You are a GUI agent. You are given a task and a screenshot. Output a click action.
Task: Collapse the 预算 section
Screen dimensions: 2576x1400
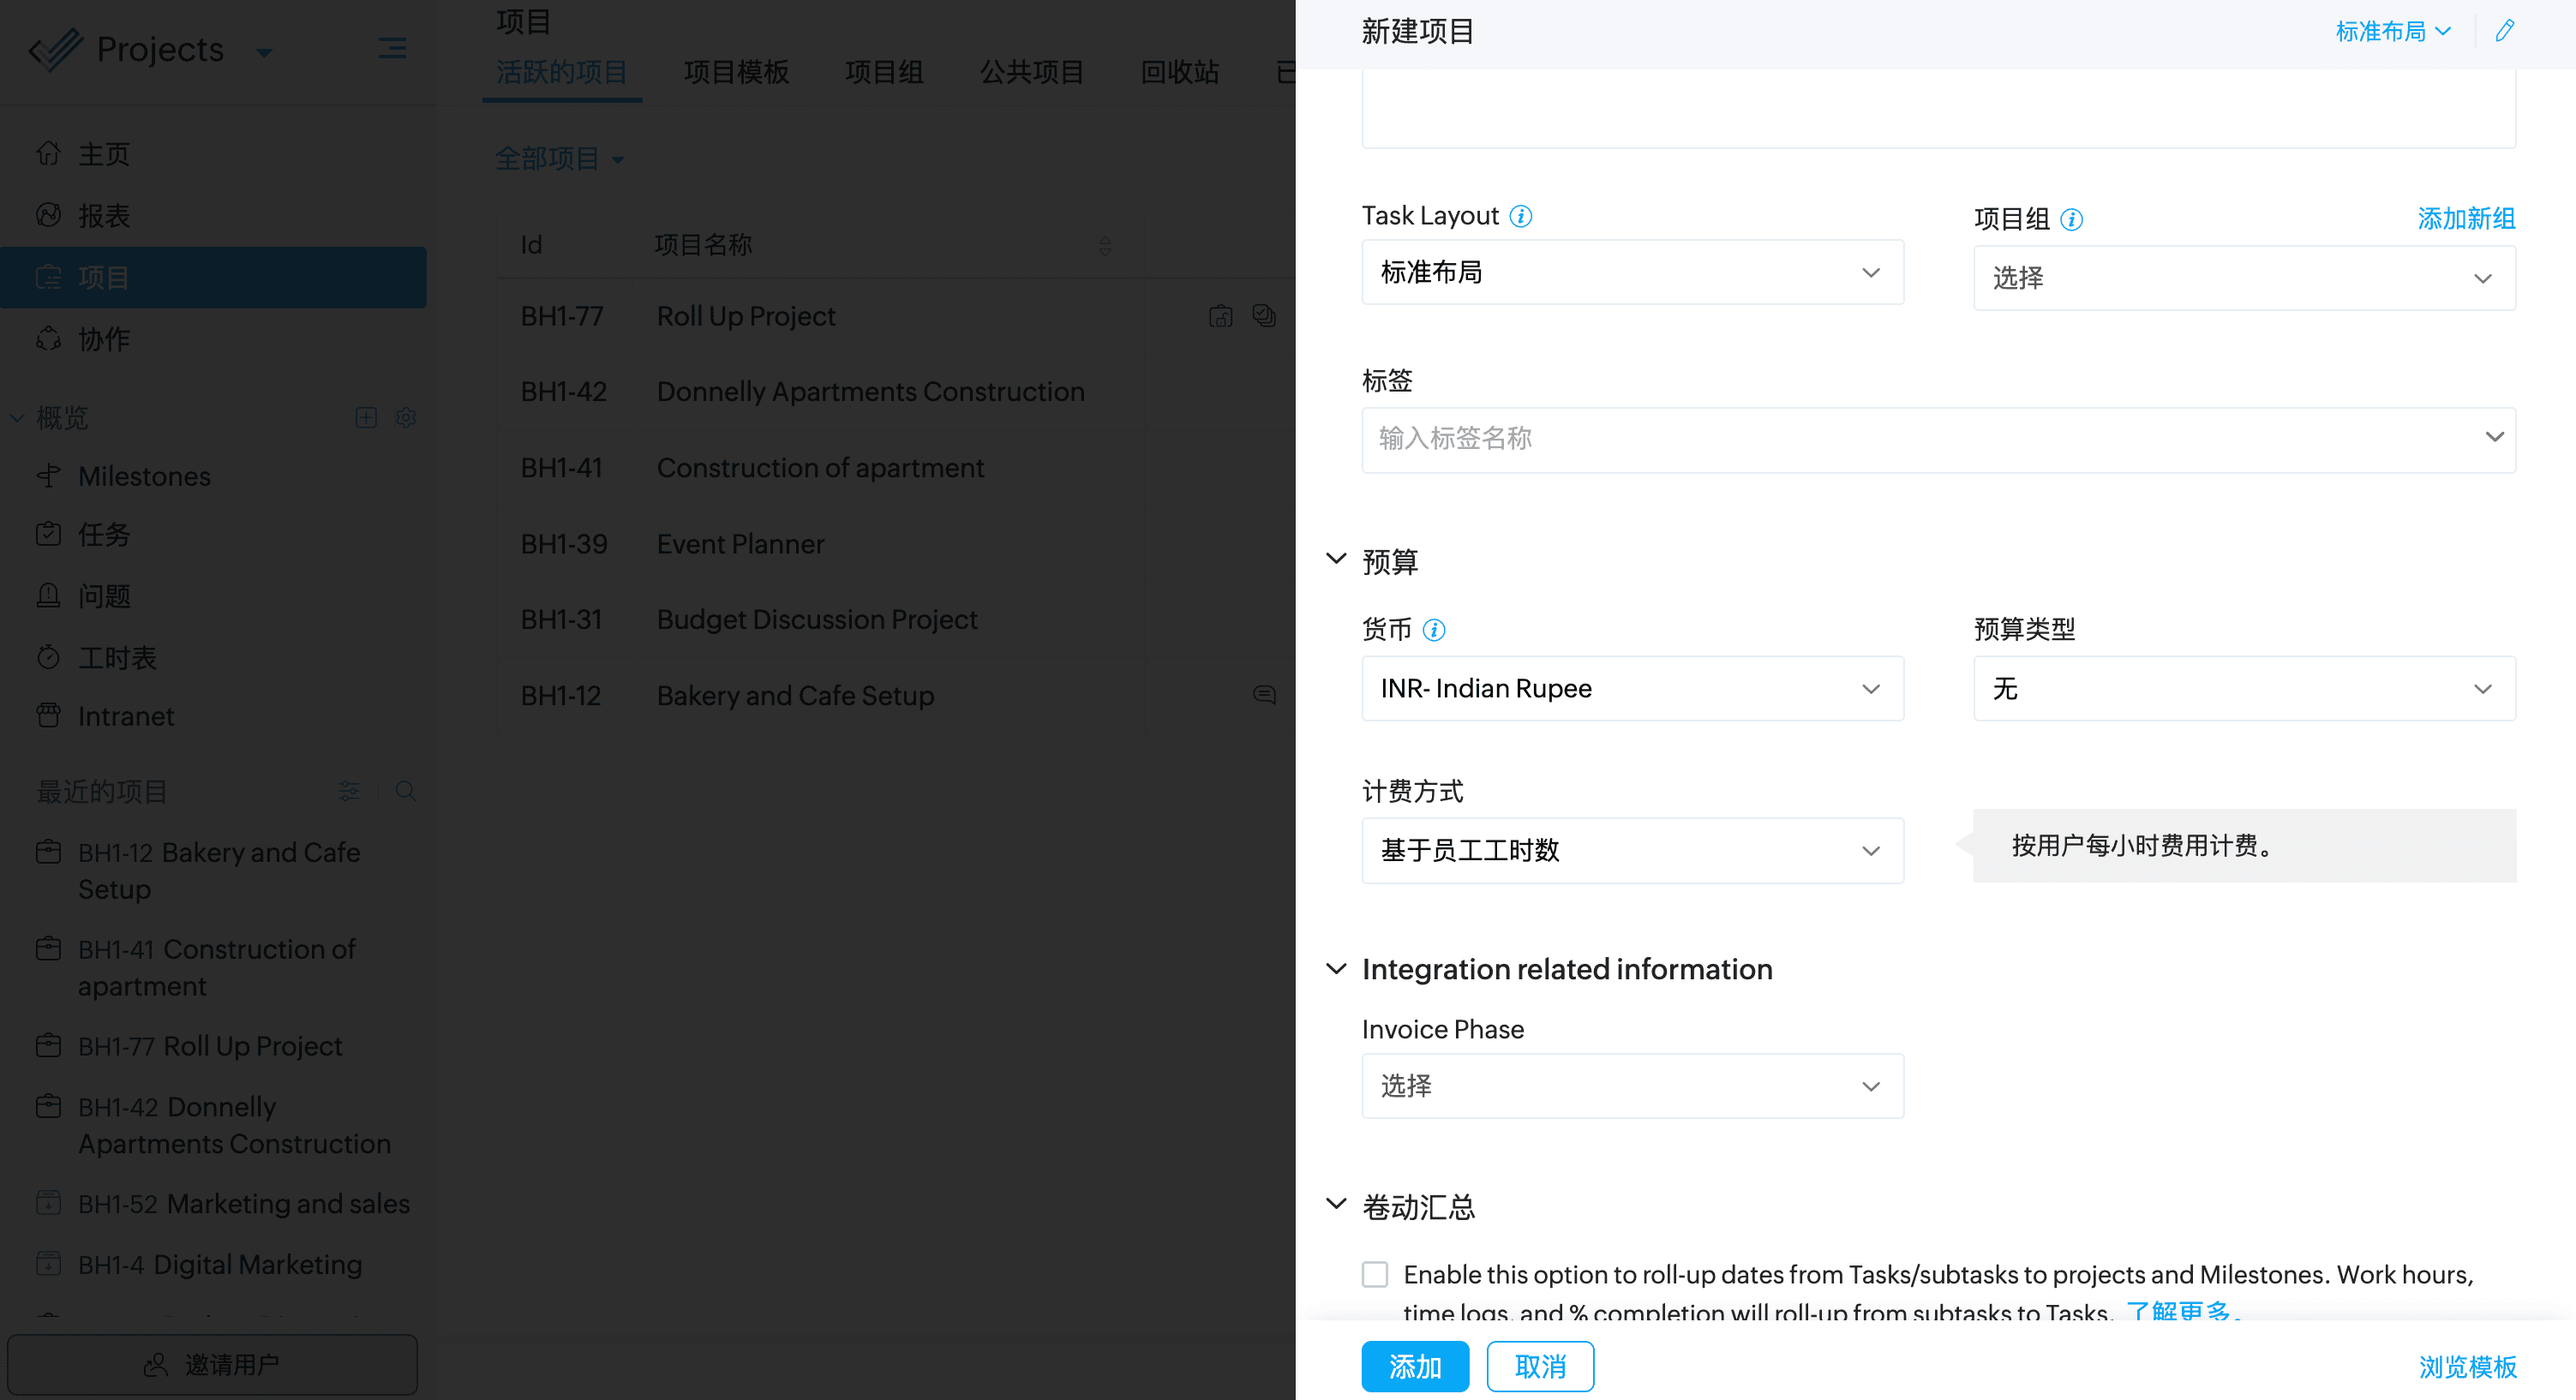point(1336,559)
